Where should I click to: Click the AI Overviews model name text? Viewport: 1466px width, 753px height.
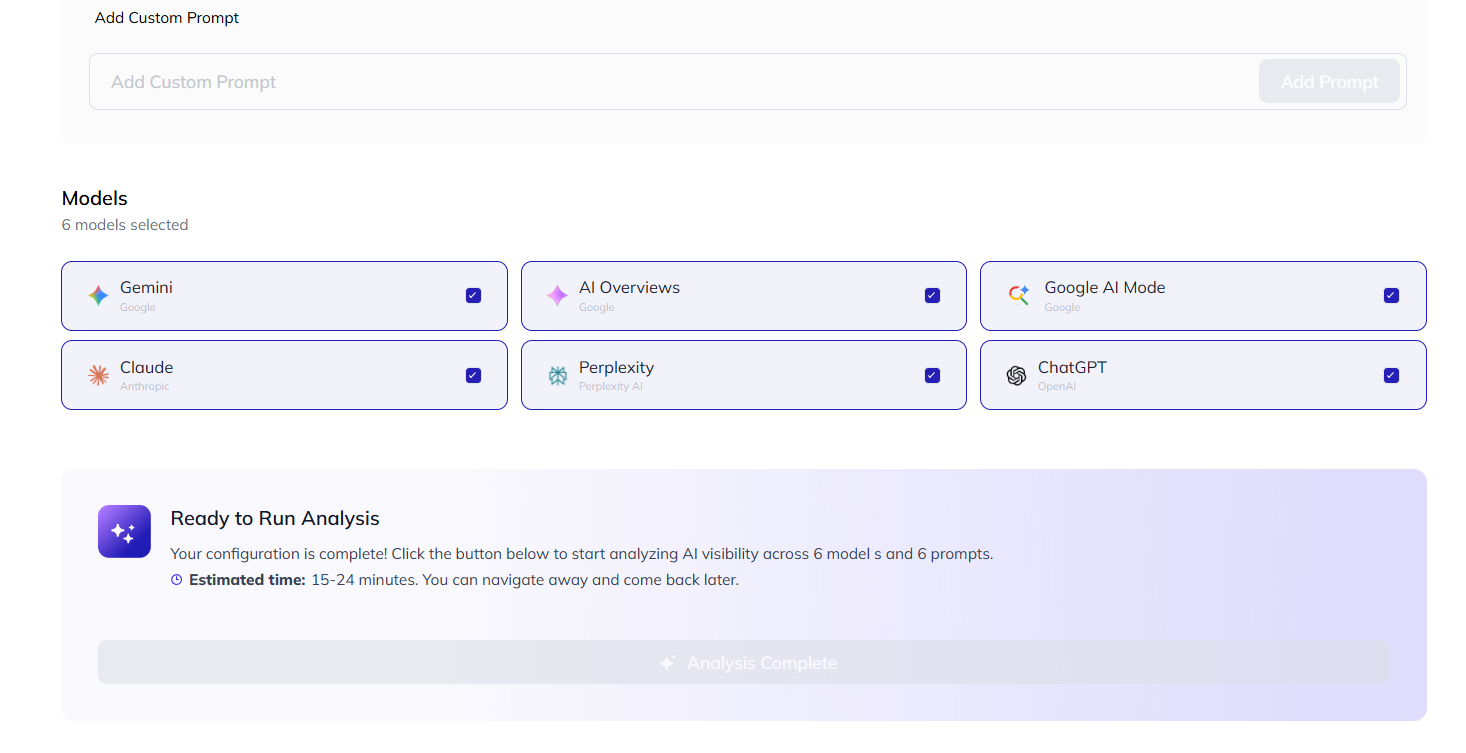pos(629,287)
